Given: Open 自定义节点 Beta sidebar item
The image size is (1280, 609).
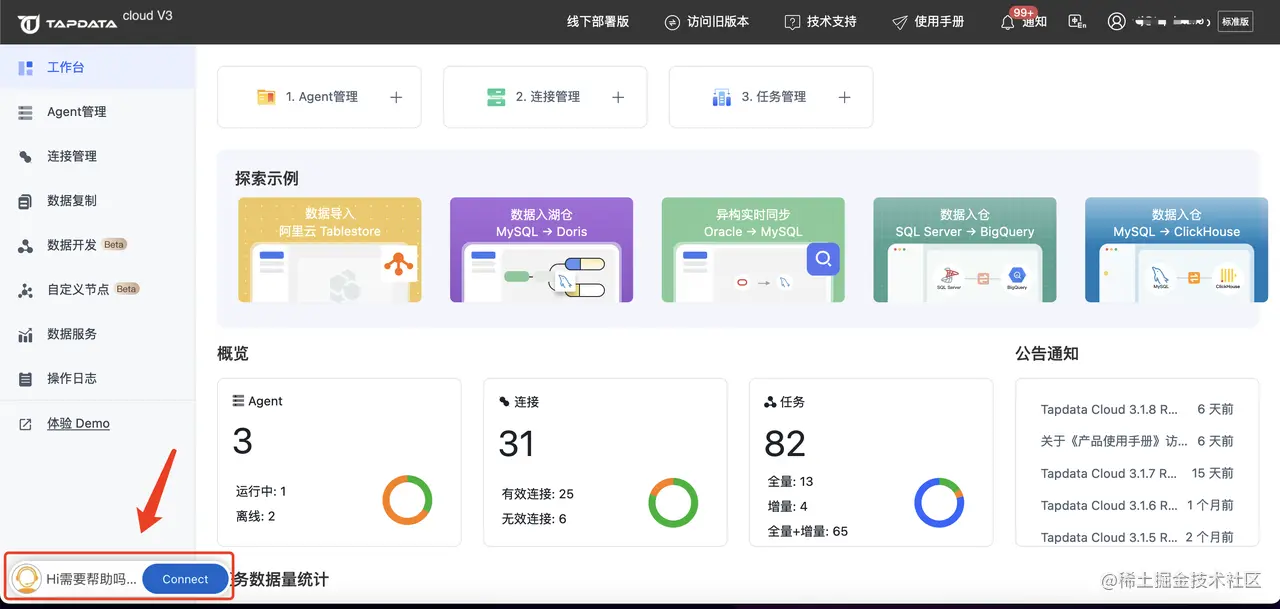Looking at the screenshot, I should tap(97, 289).
